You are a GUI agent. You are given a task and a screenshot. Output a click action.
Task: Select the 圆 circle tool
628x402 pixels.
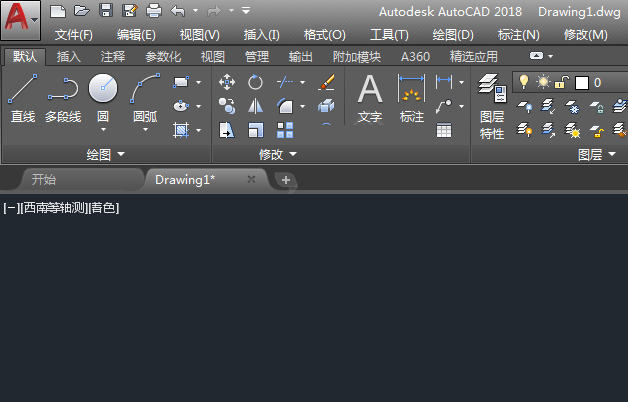(103, 98)
